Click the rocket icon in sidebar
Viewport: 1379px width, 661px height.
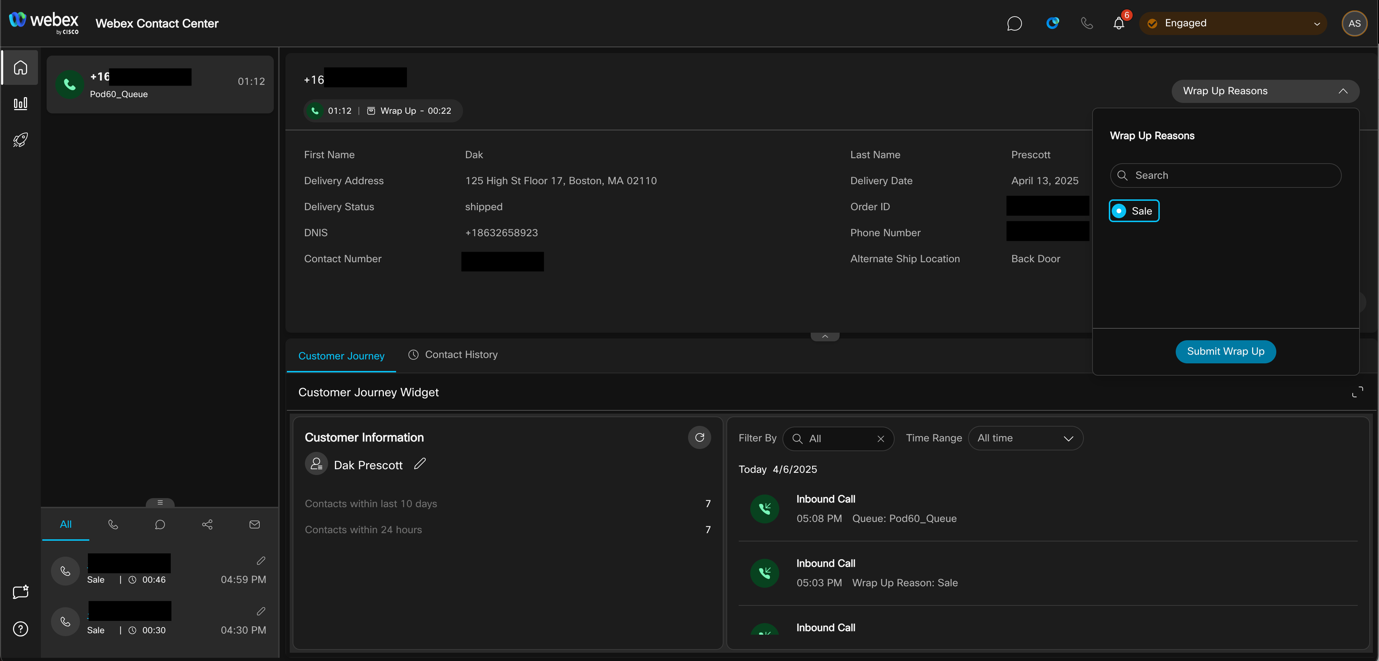pos(20,140)
